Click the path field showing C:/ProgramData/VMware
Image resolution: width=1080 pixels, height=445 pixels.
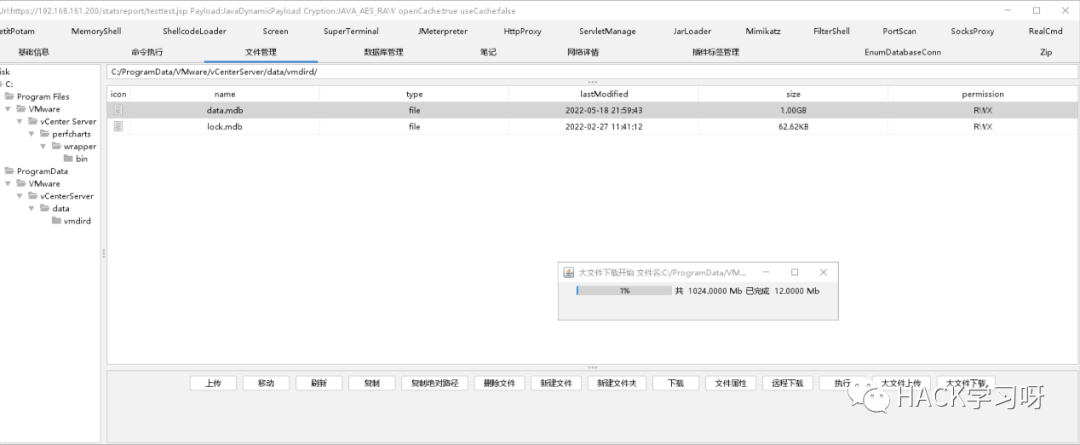point(592,72)
